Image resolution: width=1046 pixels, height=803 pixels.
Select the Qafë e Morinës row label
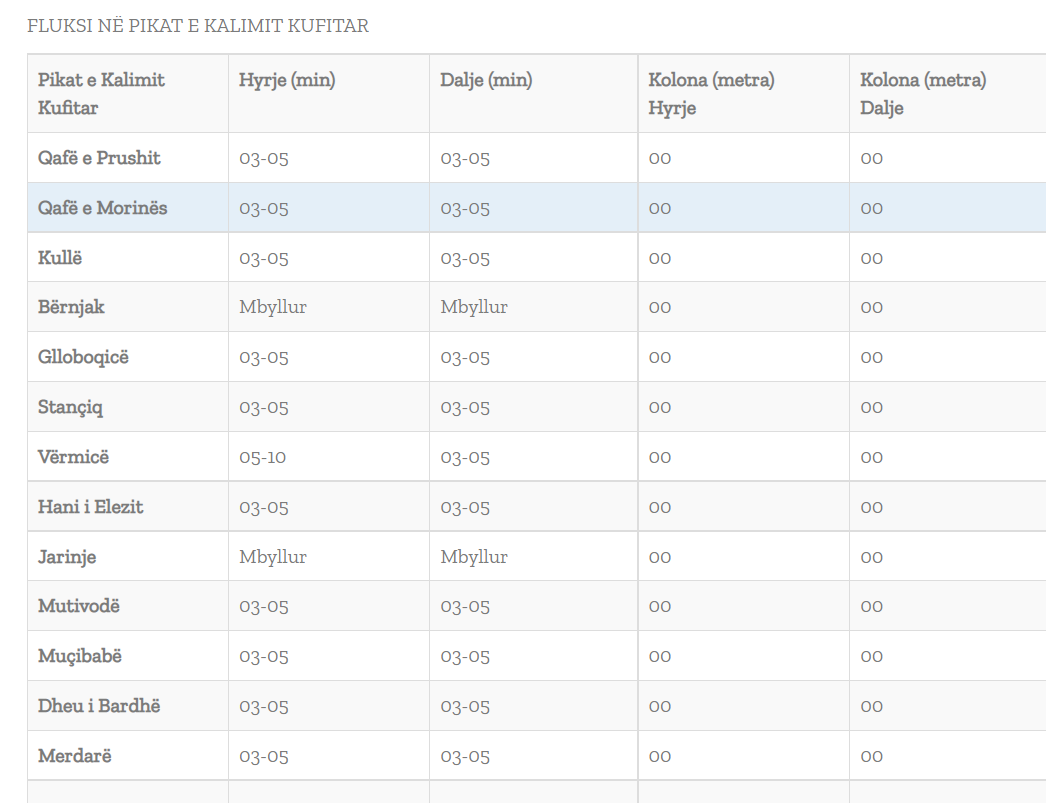pyautogui.click(x=102, y=208)
